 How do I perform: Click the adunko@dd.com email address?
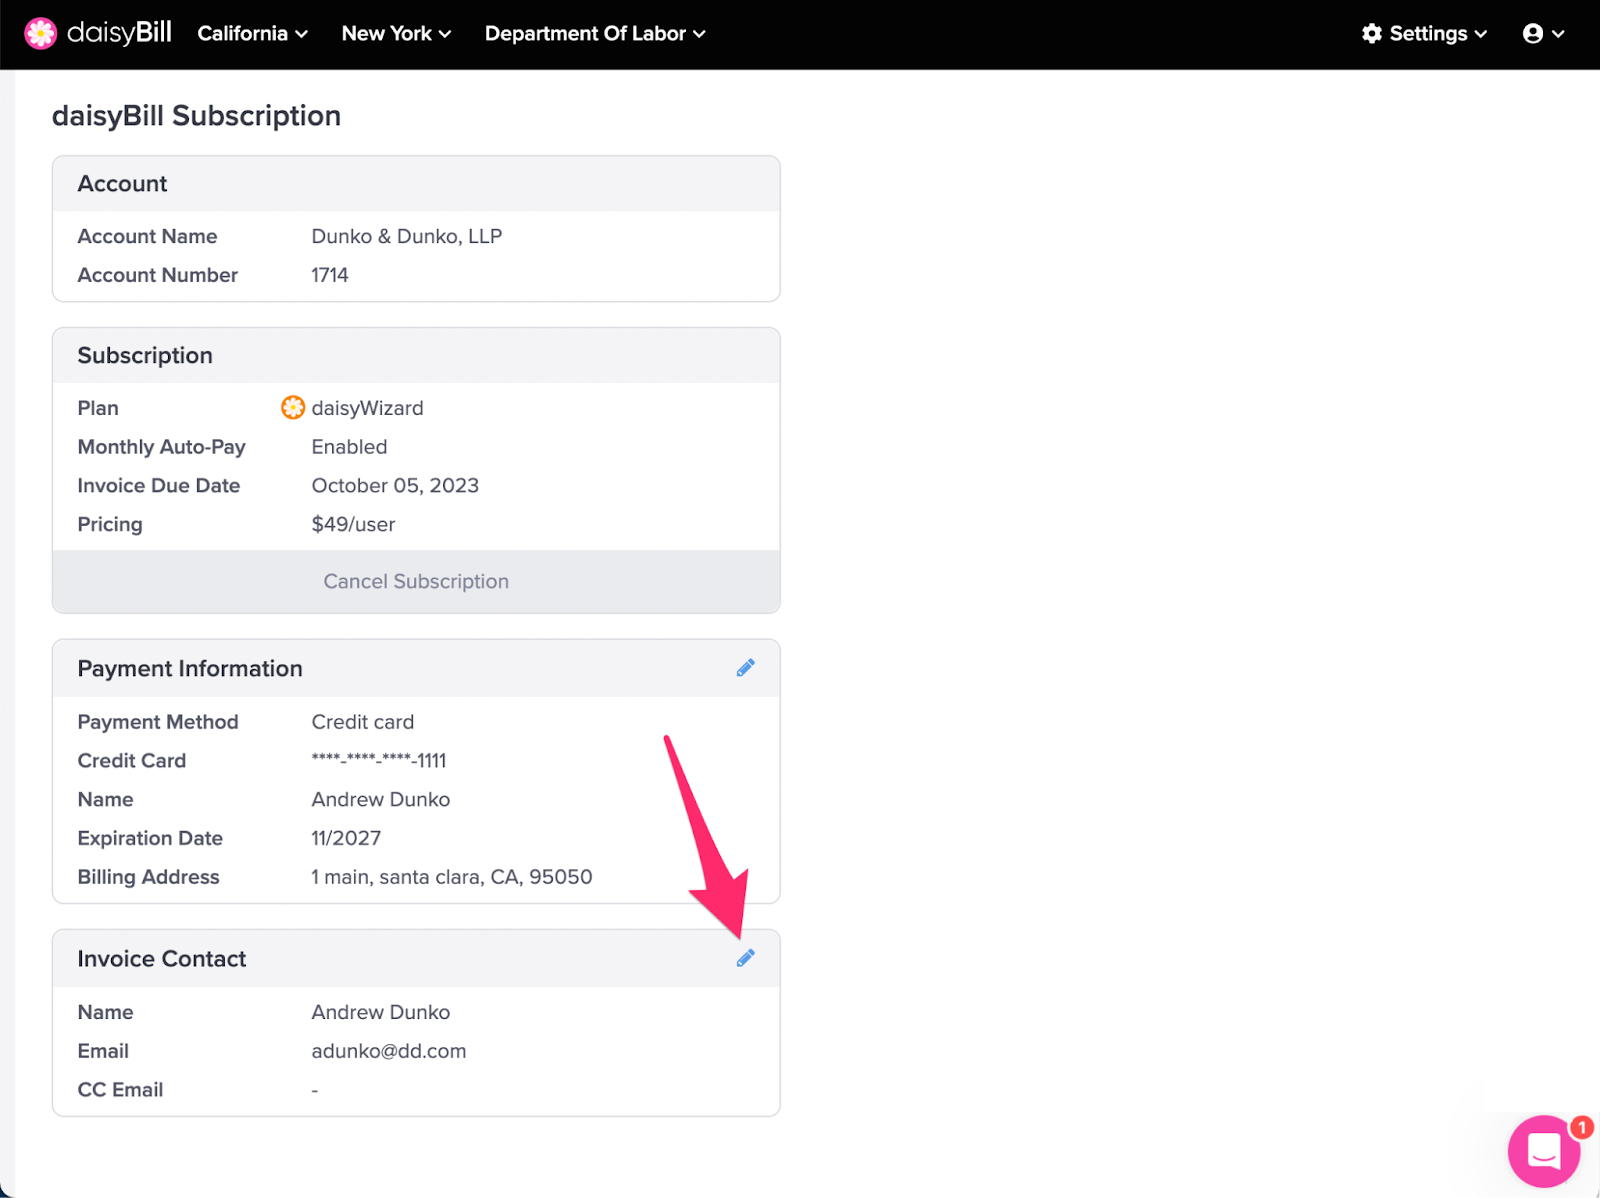coord(388,1050)
